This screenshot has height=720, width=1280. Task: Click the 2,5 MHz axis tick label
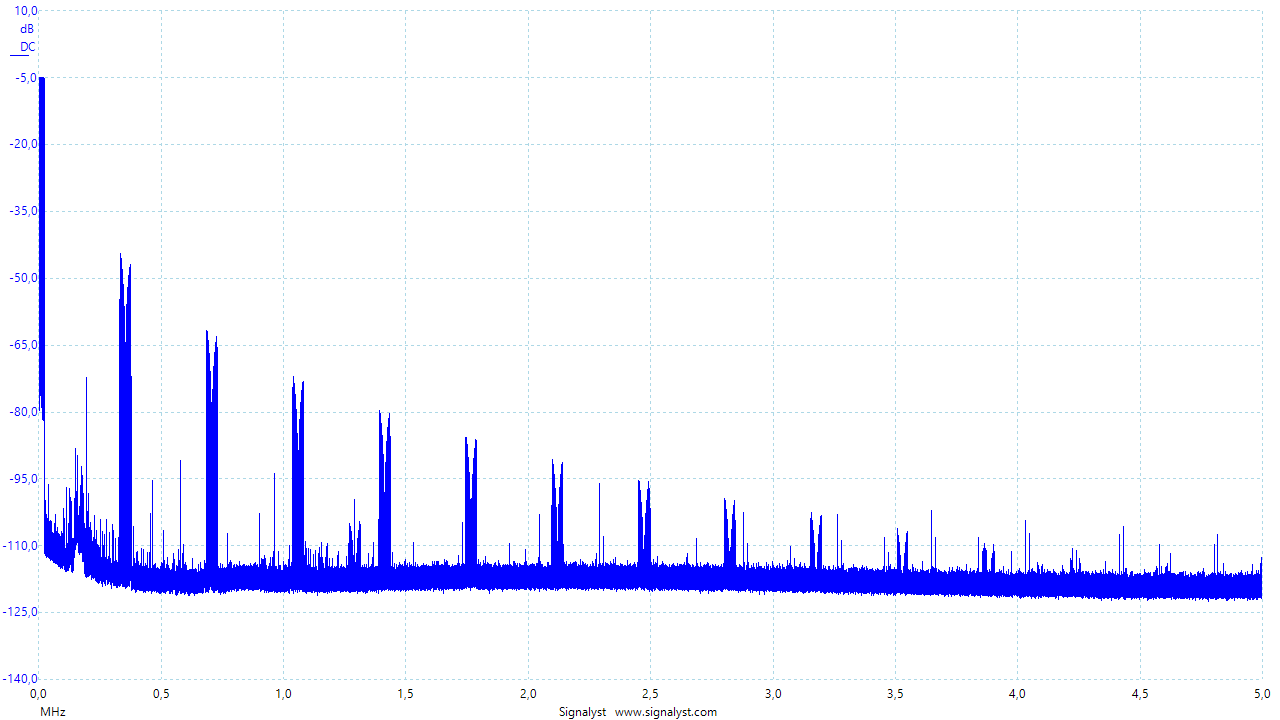(x=650, y=693)
